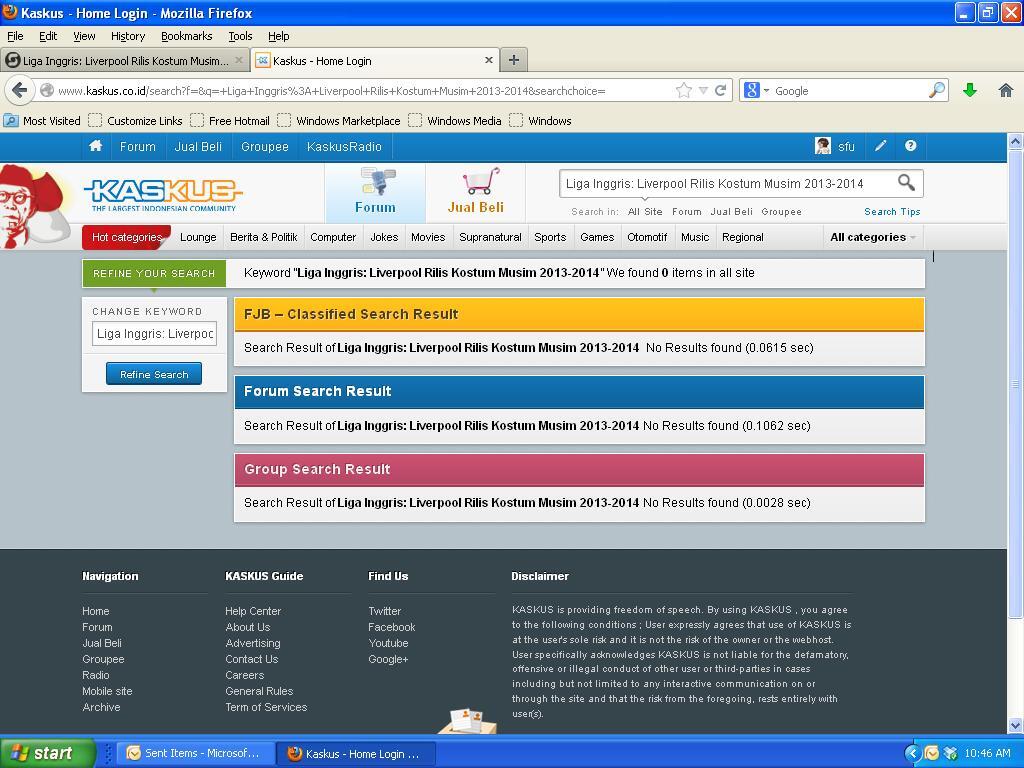Open the Lounge category
The image size is (1024, 768).
(198, 237)
